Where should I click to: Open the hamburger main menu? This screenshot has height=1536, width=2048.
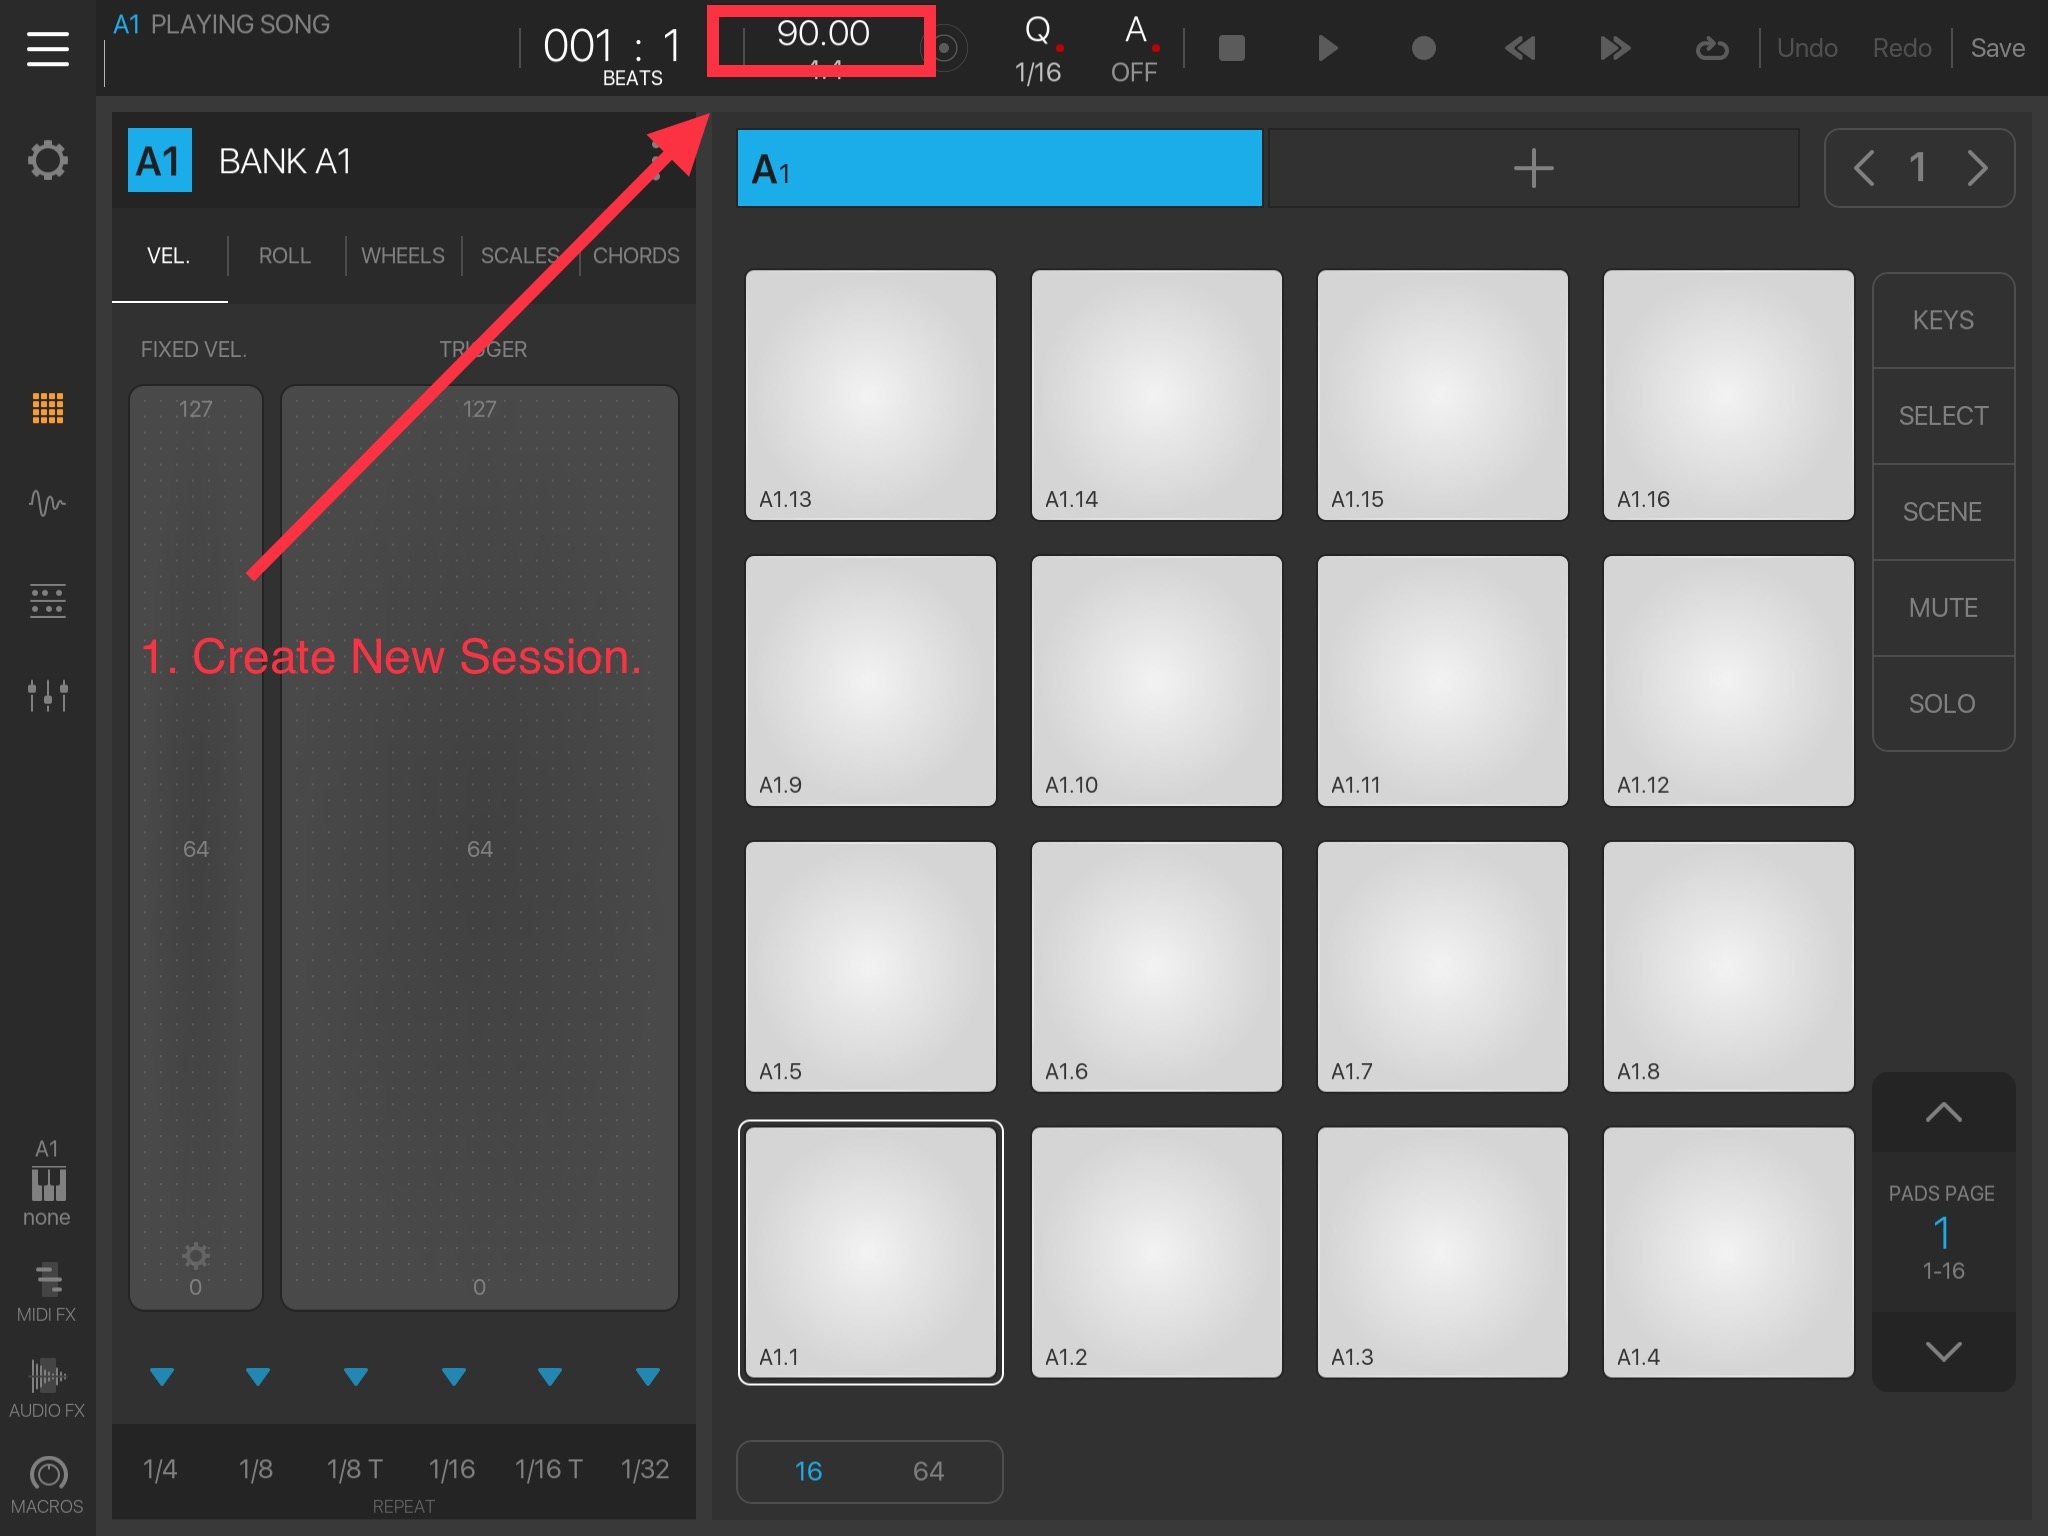tap(47, 48)
